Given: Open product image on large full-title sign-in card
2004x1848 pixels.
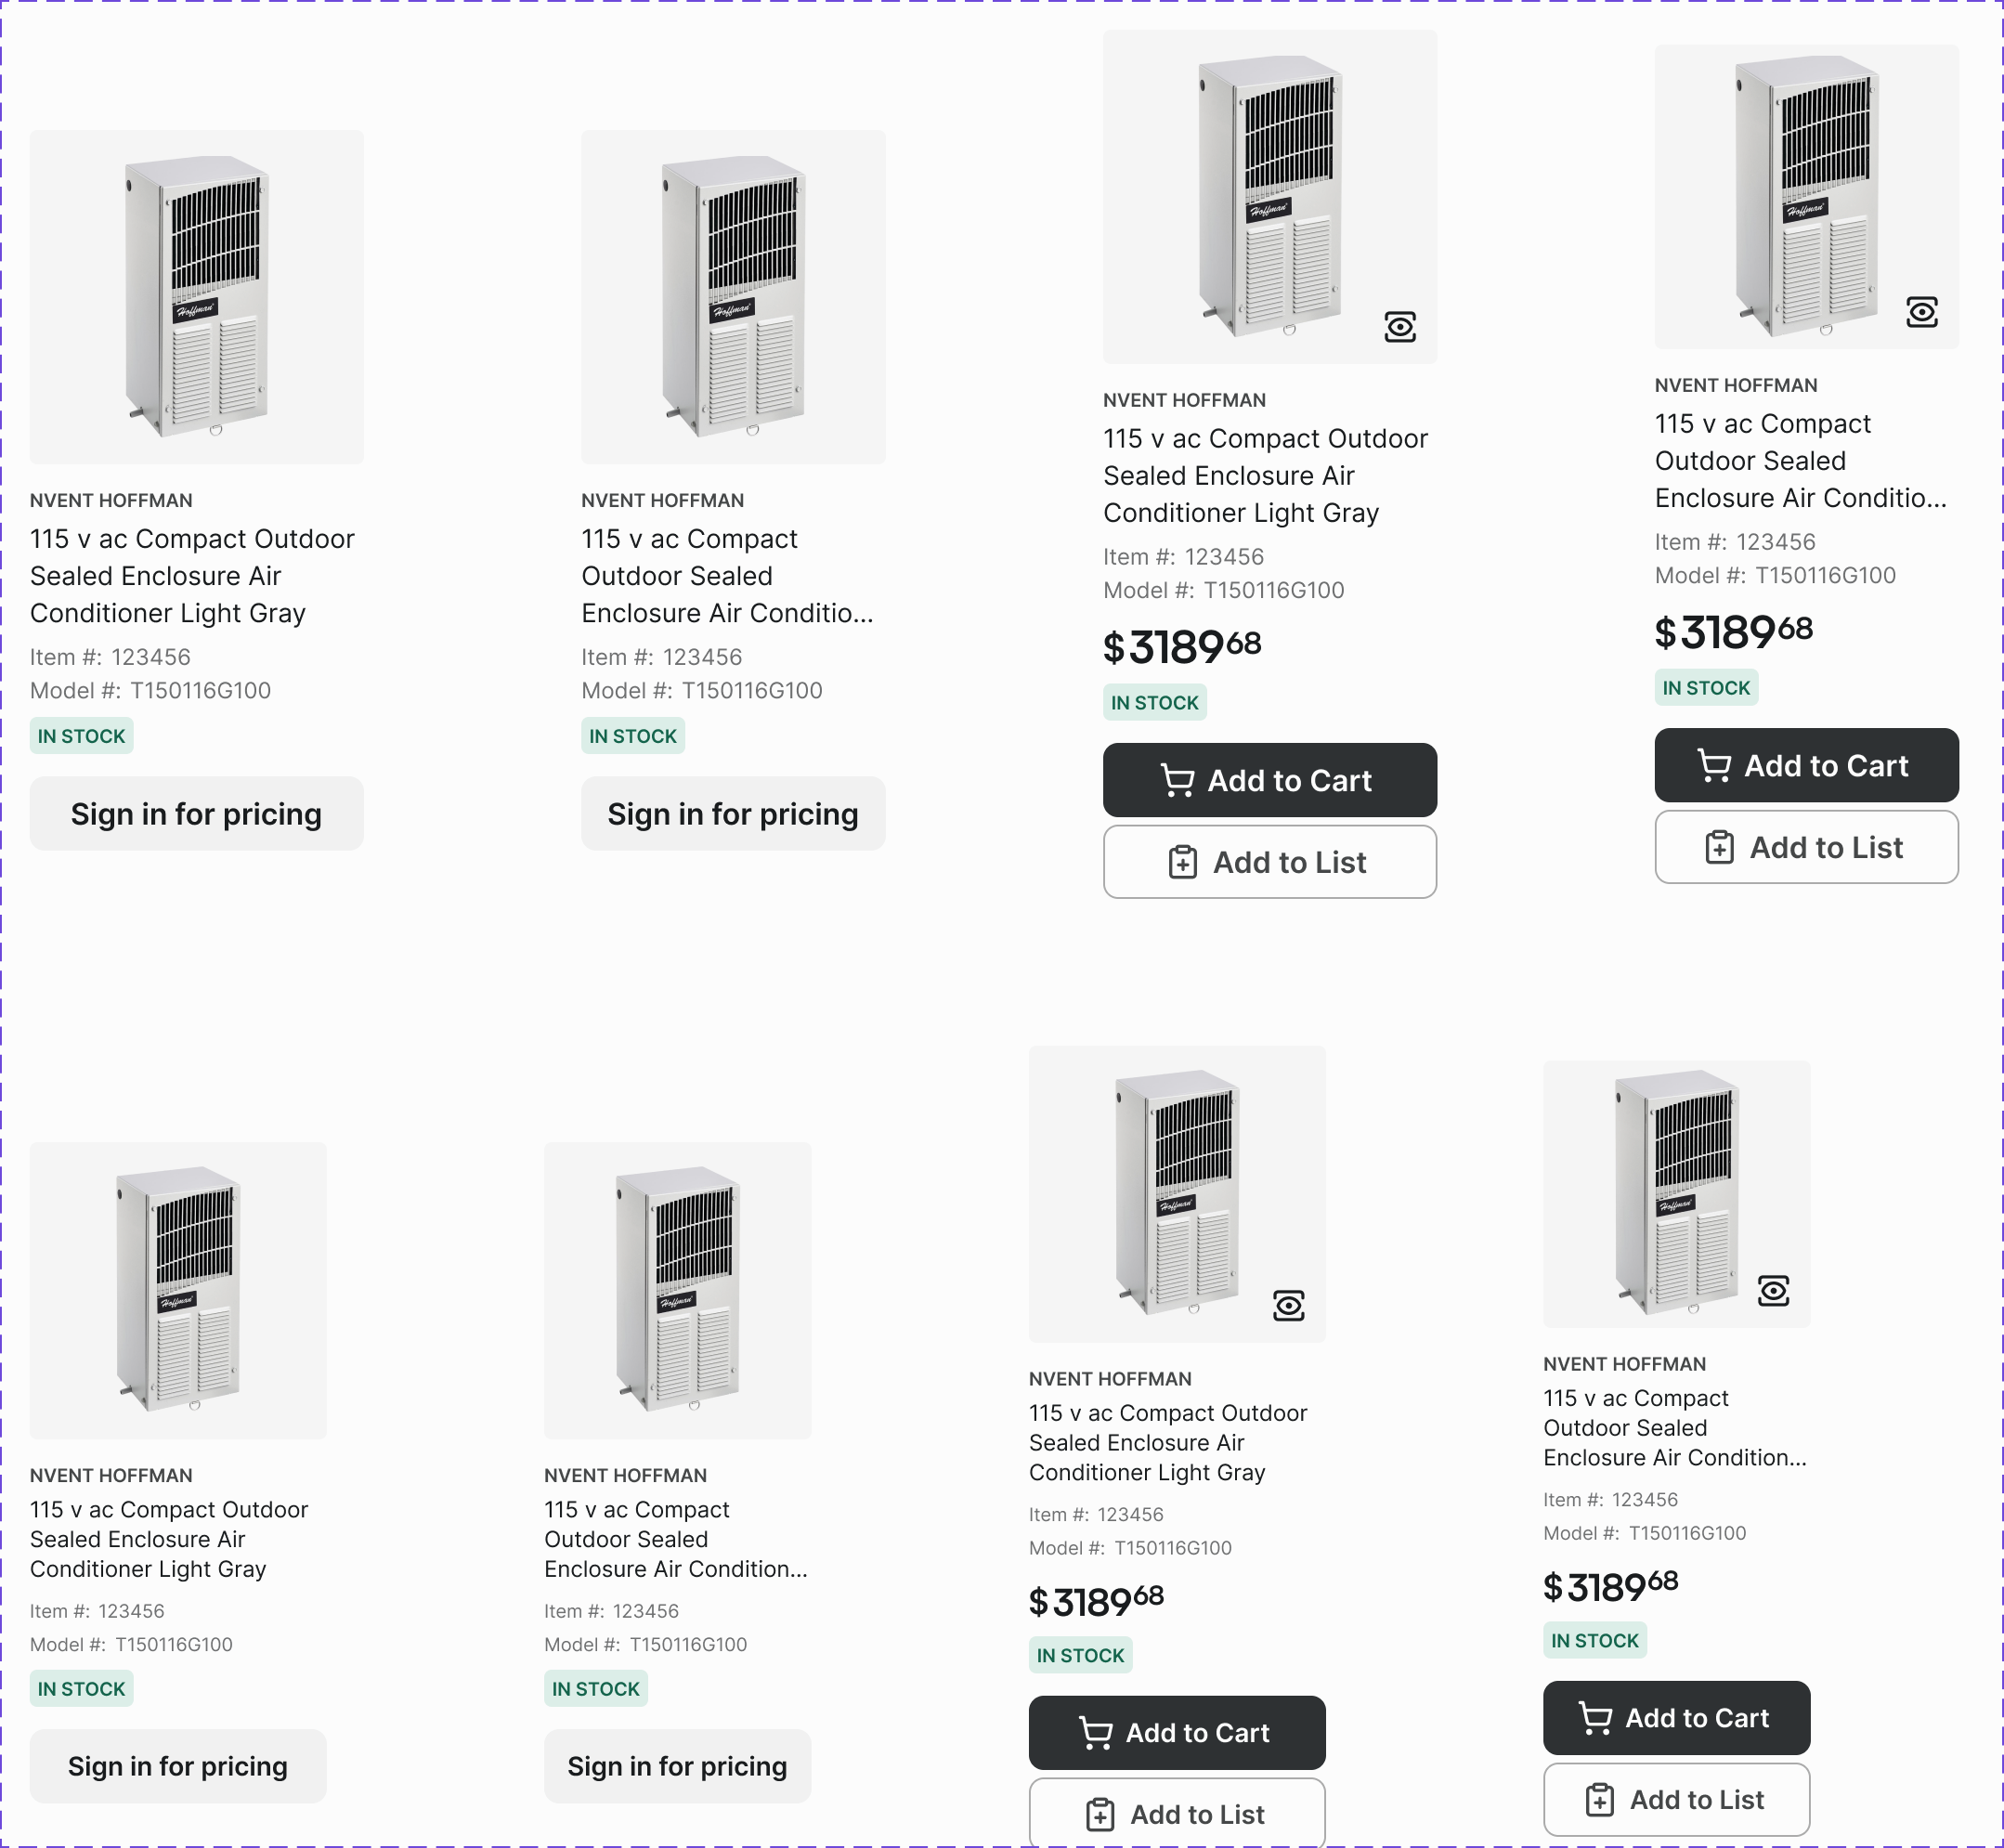Looking at the screenshot, I should (196, 296).
